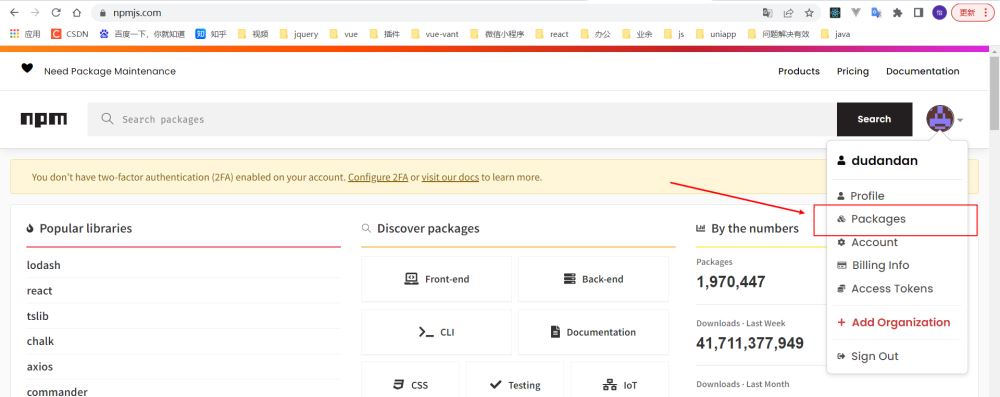Screen dimensions: 1000x397
Task: Open the axios popular library
Action: click(x=40, y=367)
